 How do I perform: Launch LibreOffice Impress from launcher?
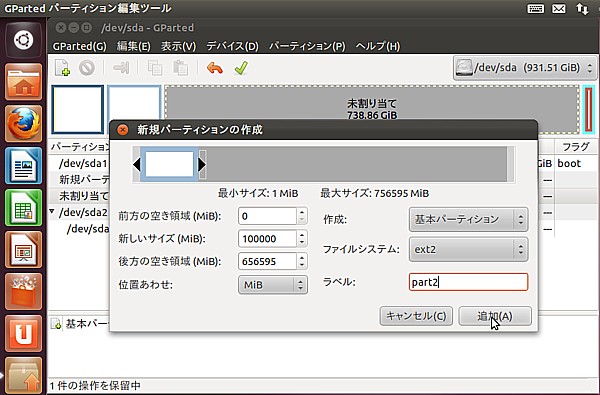[x=24, y=250]
